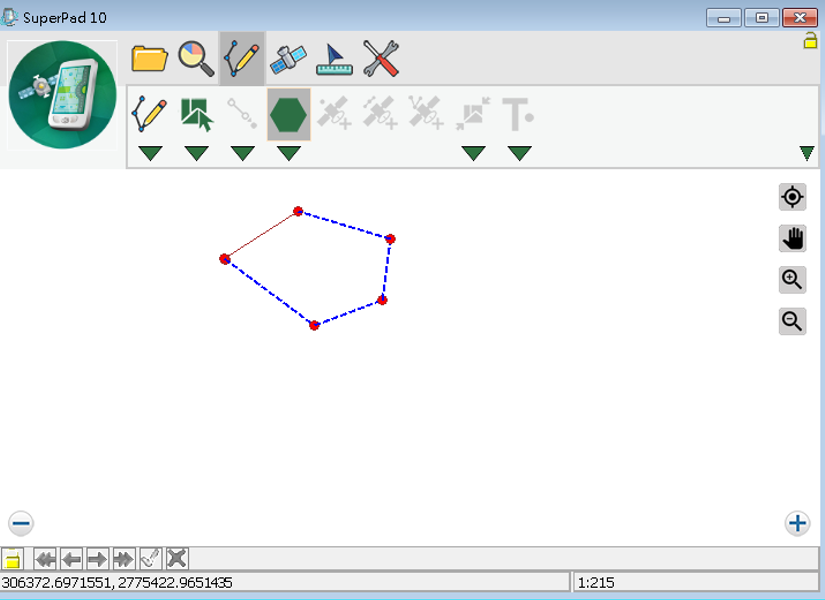This screenshot has width=825, height=600.
Task: Click the top polygon vertex
Action: tap(298, 211)
